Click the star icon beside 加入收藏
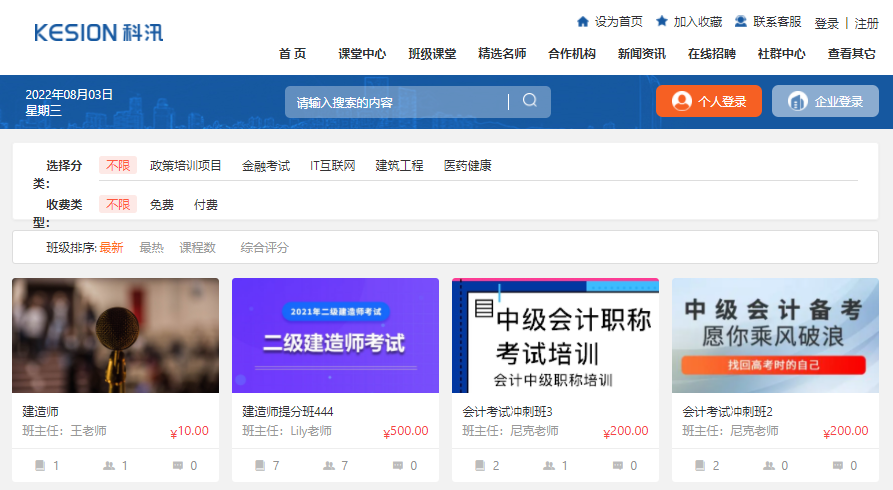 pos(661,21)
